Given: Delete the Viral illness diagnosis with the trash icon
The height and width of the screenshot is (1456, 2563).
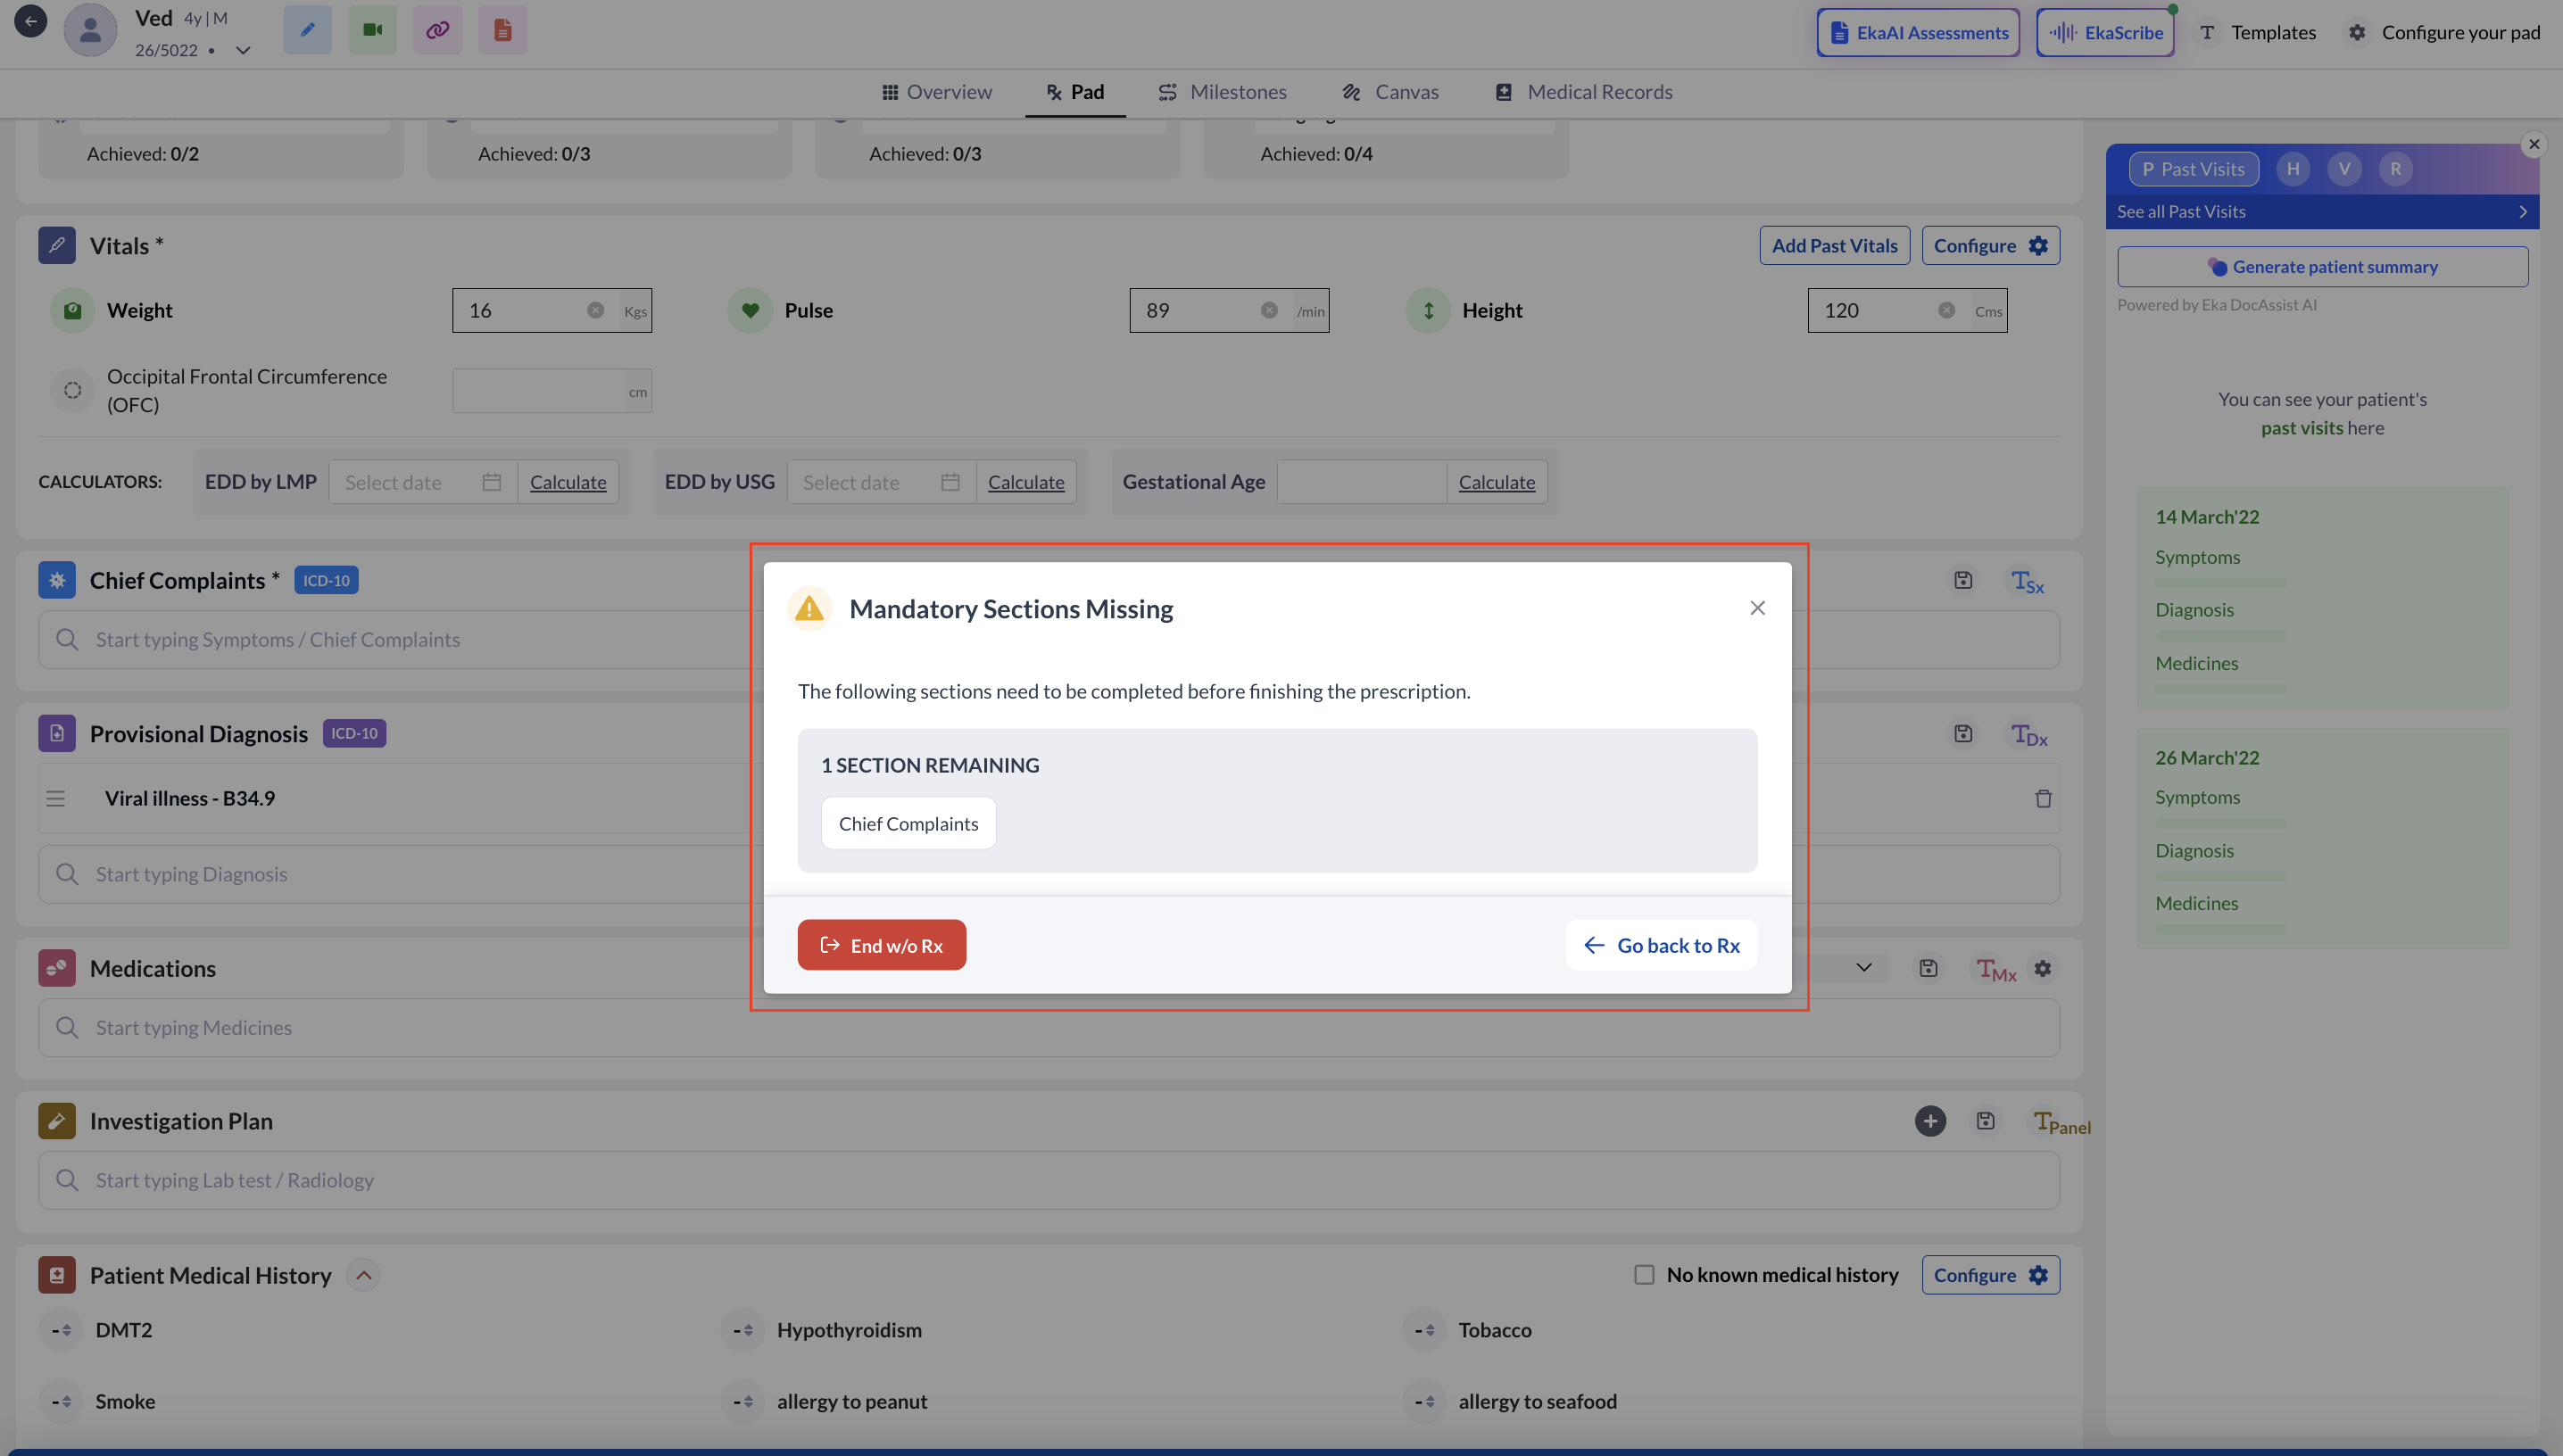Looking at the screenshot, I should click(2043, 798).
